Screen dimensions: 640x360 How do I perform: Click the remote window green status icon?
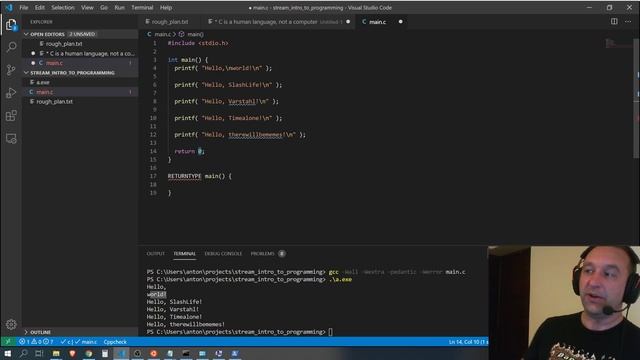8,342
